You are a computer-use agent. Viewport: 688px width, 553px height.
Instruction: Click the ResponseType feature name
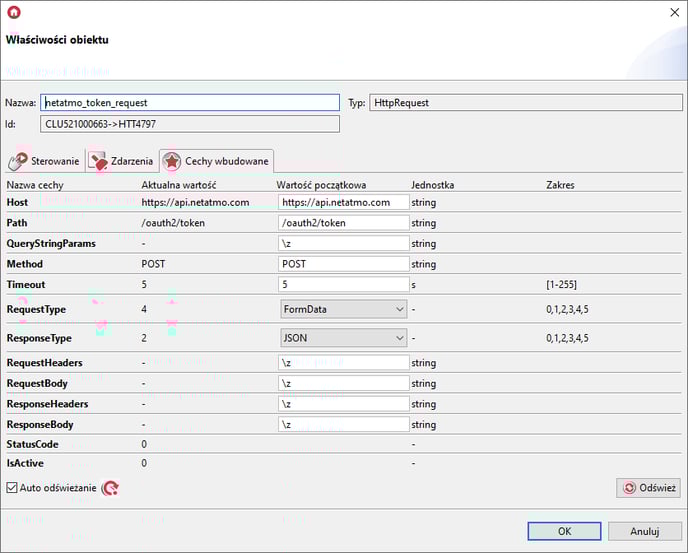39,338
